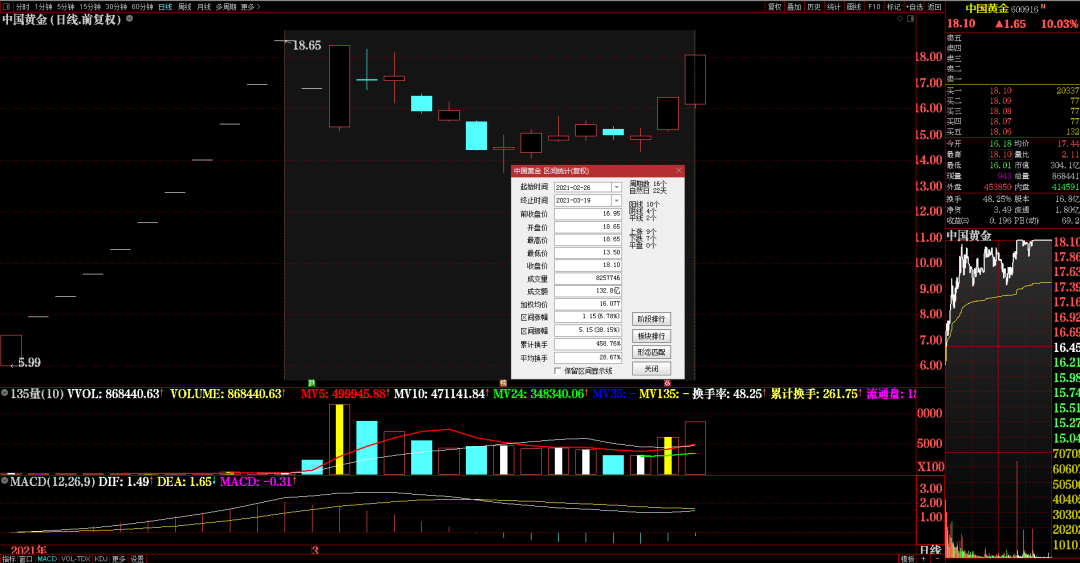Viewport: 1080px width, 563px height.
Task: Click the 区间振幅 value field
Action: tap(588, 330)
